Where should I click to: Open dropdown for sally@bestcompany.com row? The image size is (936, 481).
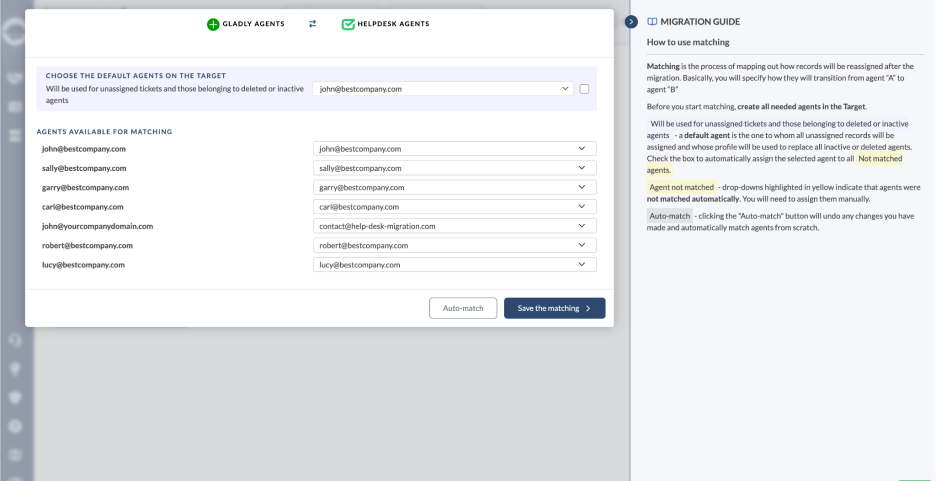(455, 168)
